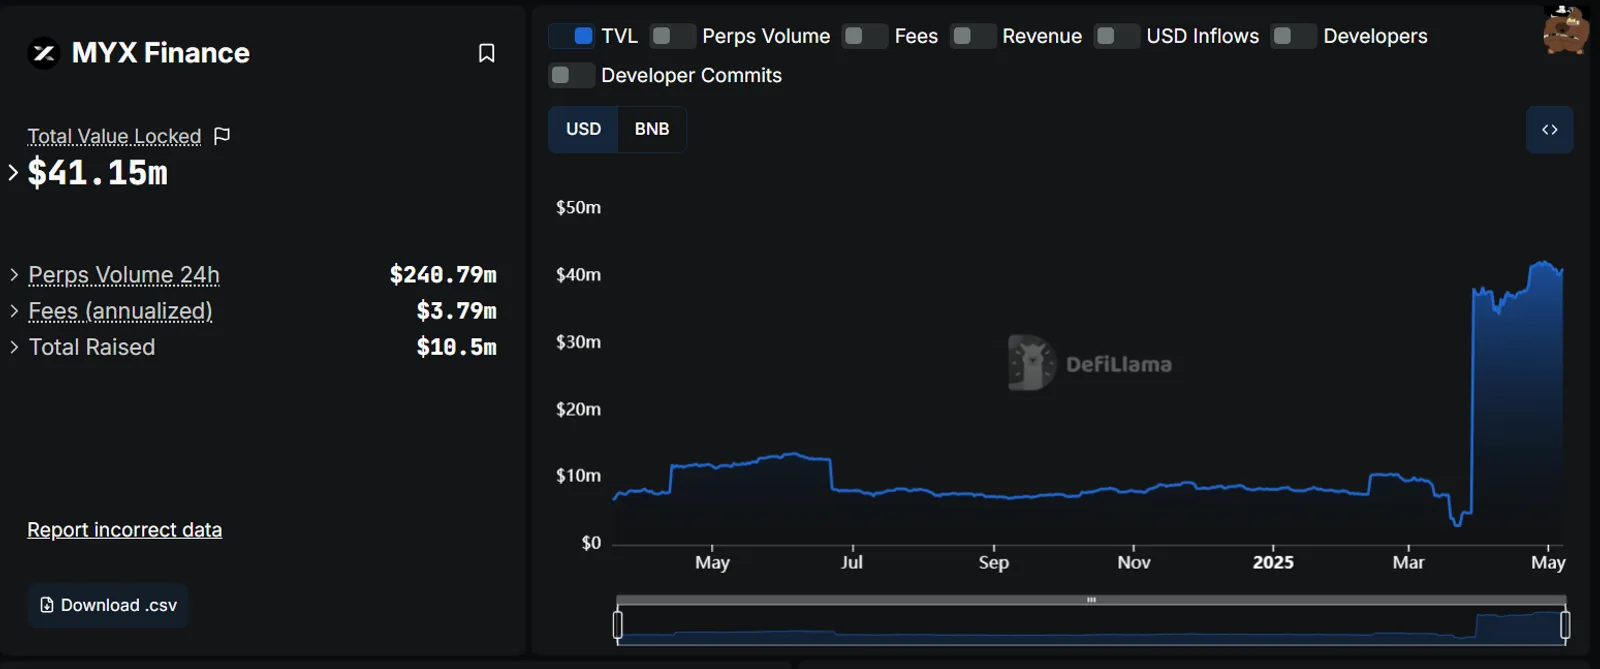Screen dimensions: 1600x669
Task: Click the Mar x-axis label
Action: (x=1408, y=562)
